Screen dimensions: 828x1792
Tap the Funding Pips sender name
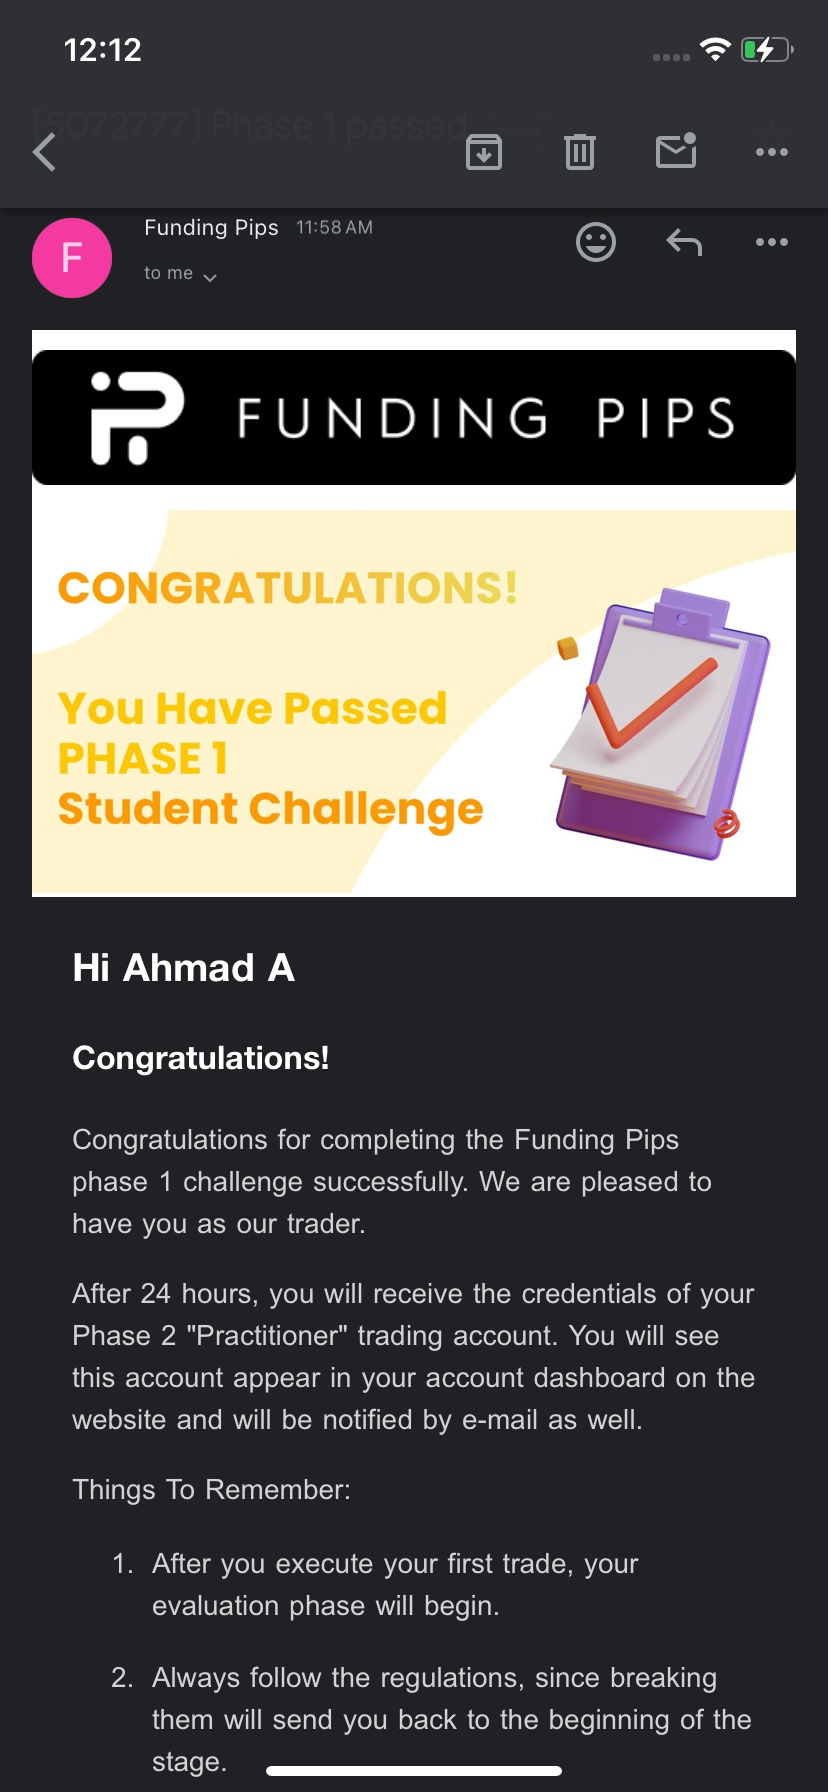point(211,228)
